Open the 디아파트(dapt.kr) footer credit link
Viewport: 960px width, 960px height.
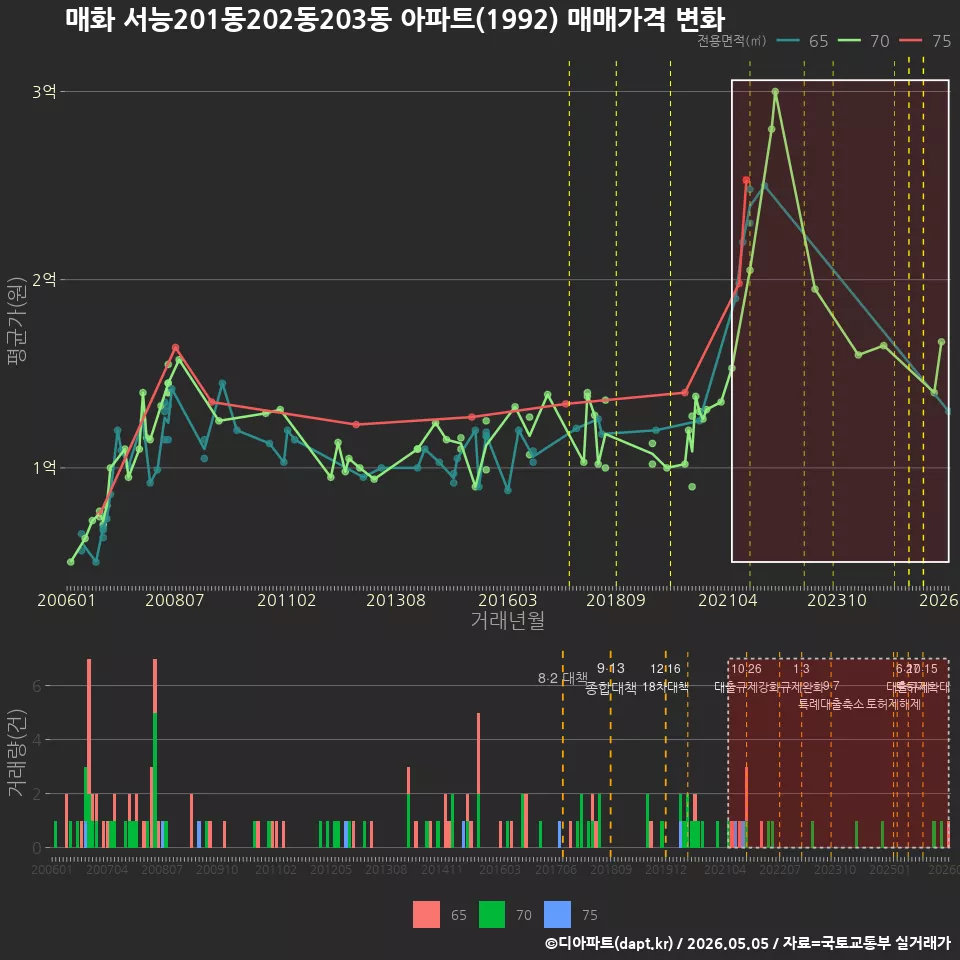pyautogui.click(x=609, y=943)
